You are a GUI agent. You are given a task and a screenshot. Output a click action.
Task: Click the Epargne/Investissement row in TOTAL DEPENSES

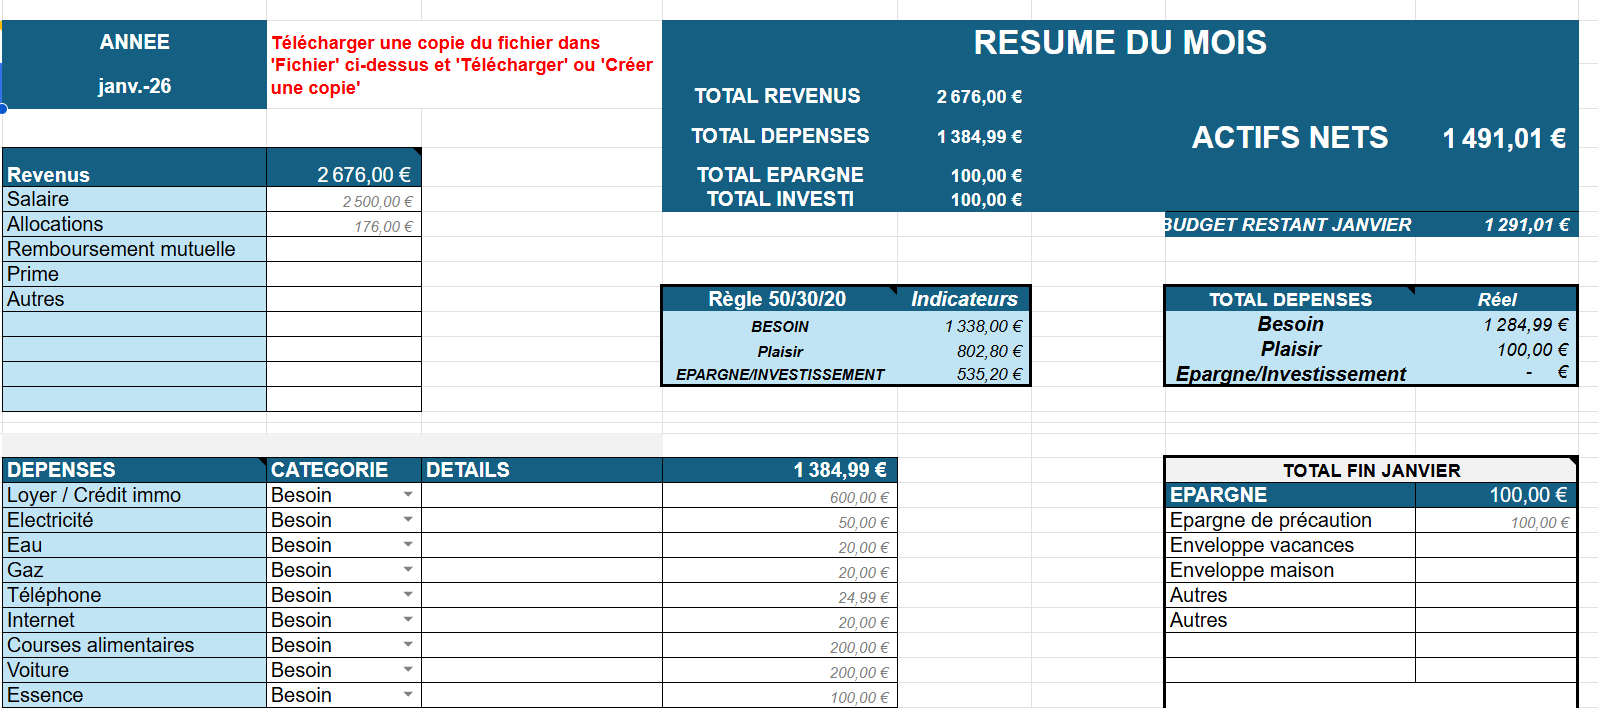(x=1370, y=373)
